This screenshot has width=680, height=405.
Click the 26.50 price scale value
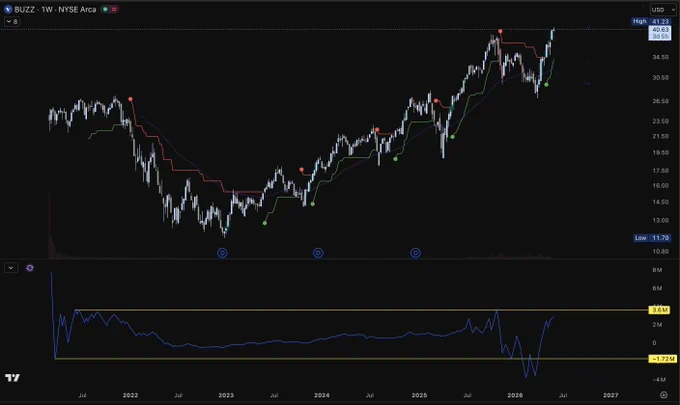click(660, 101)
